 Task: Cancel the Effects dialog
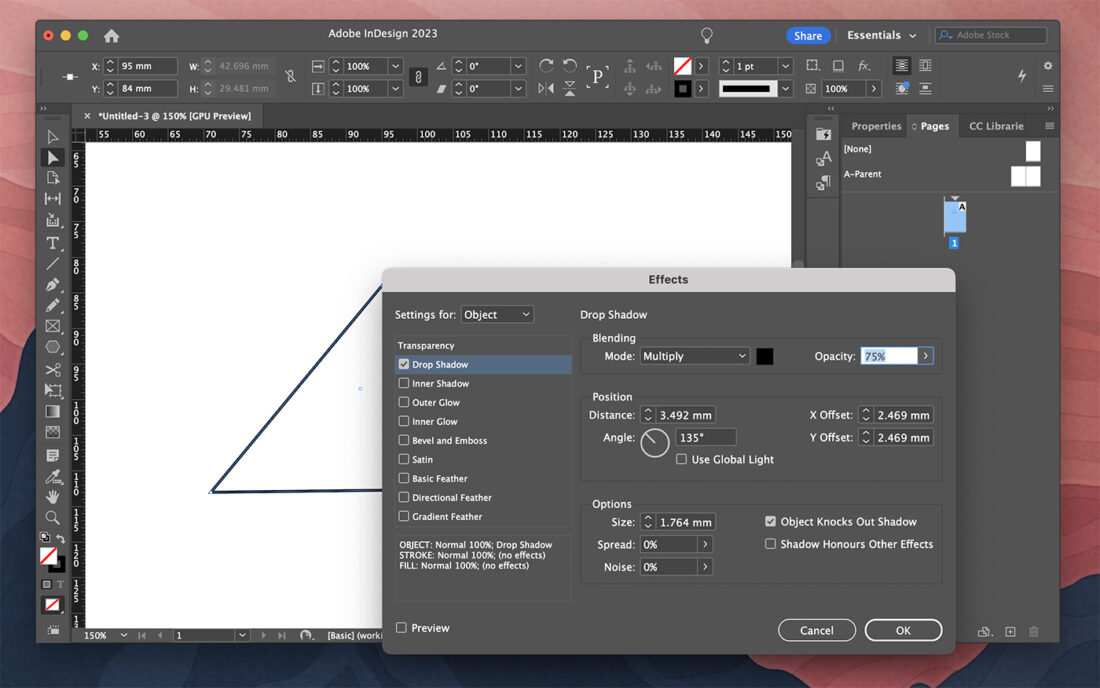click(x=816, y=630)
